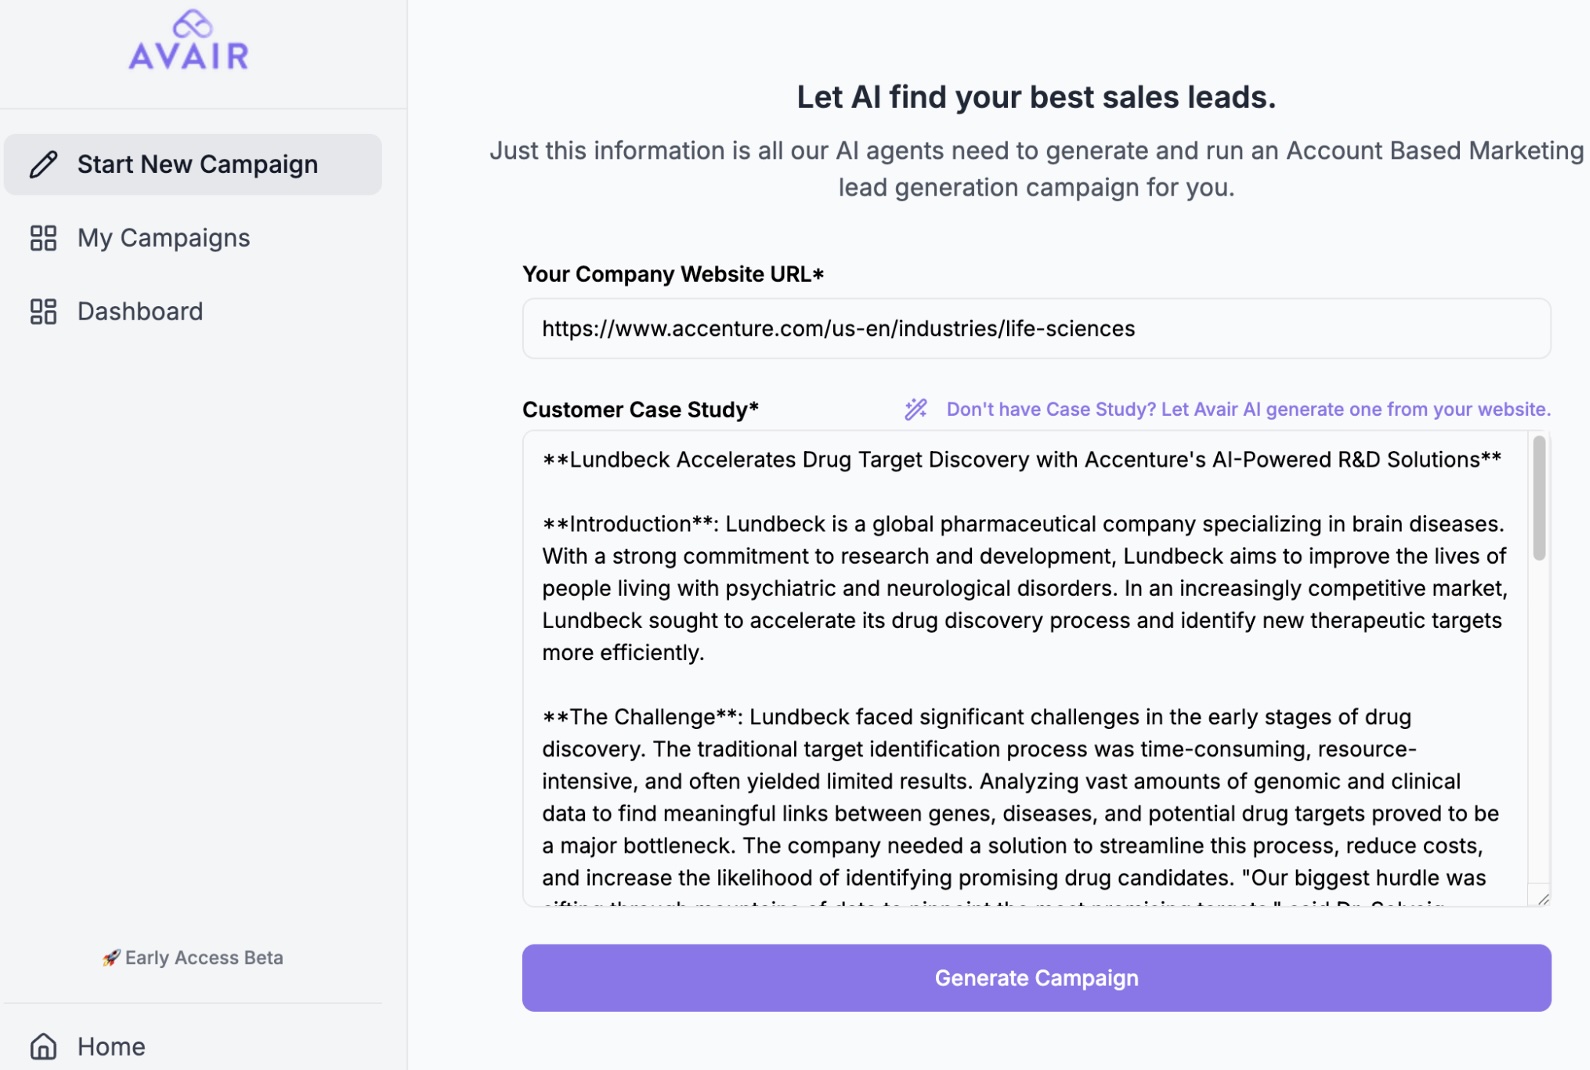Open the My Campaigns menu label
1590x1070 pixels.
pos(163,238)
